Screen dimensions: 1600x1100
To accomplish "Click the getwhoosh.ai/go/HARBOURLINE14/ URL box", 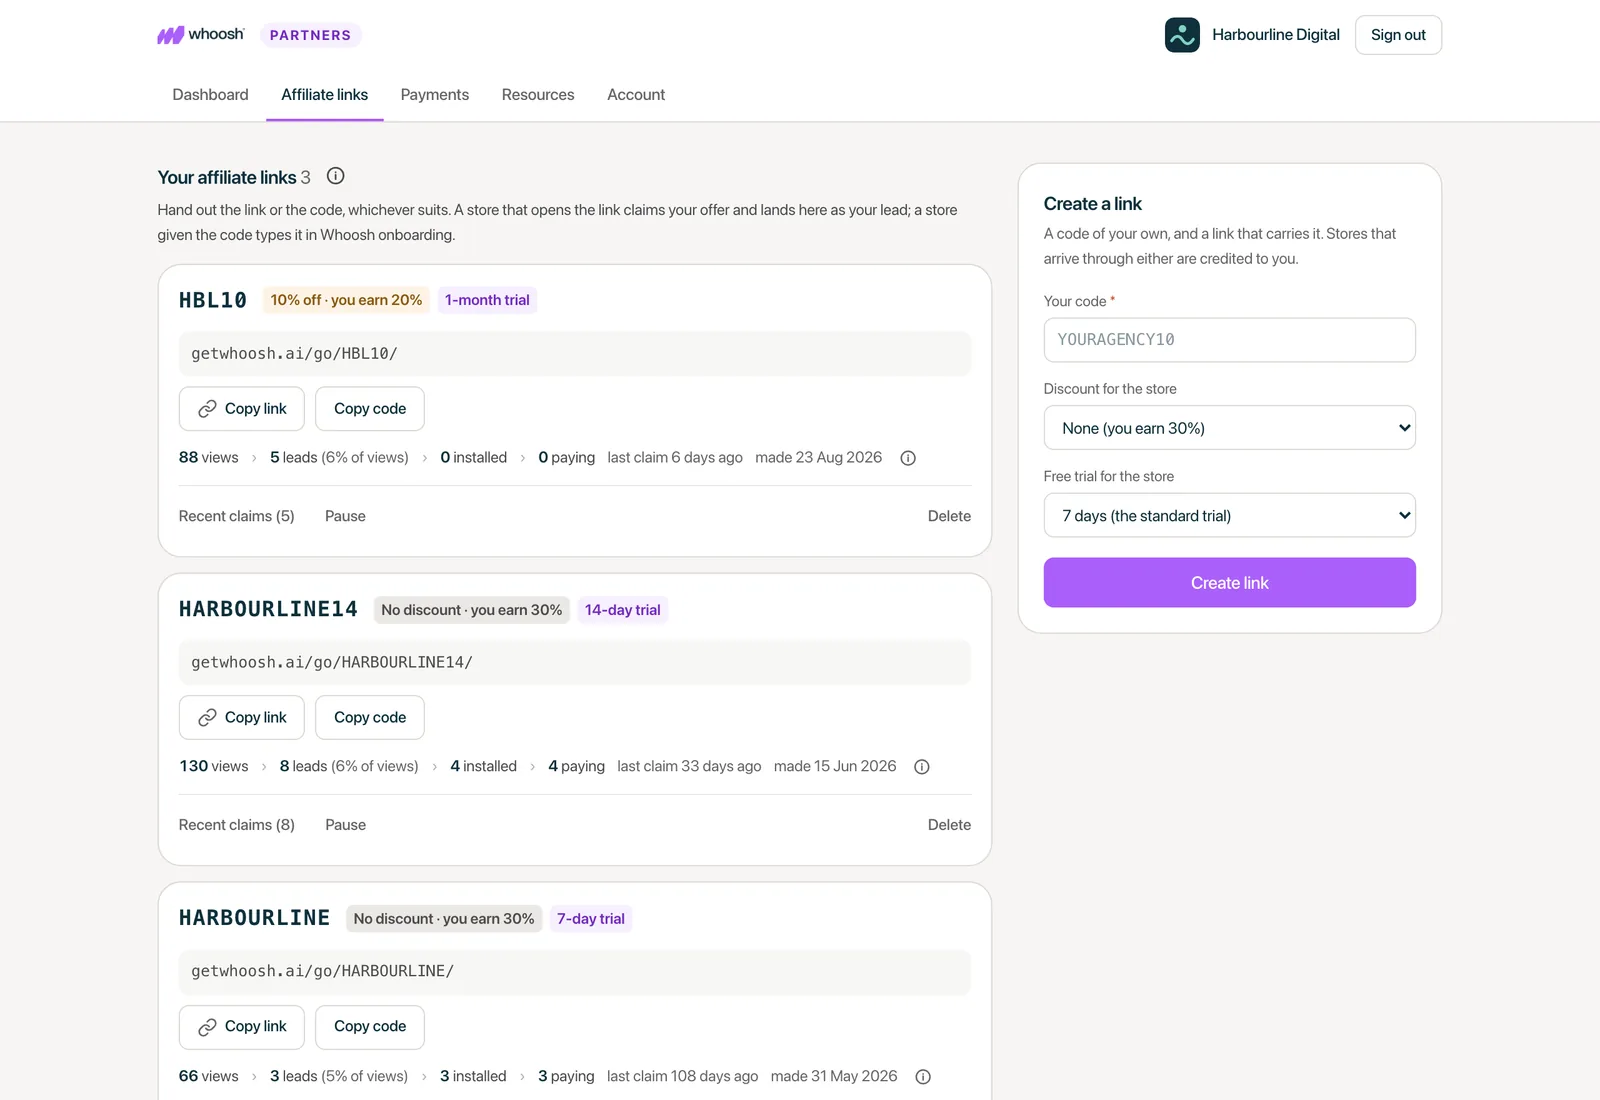I will tap(575, 663).
